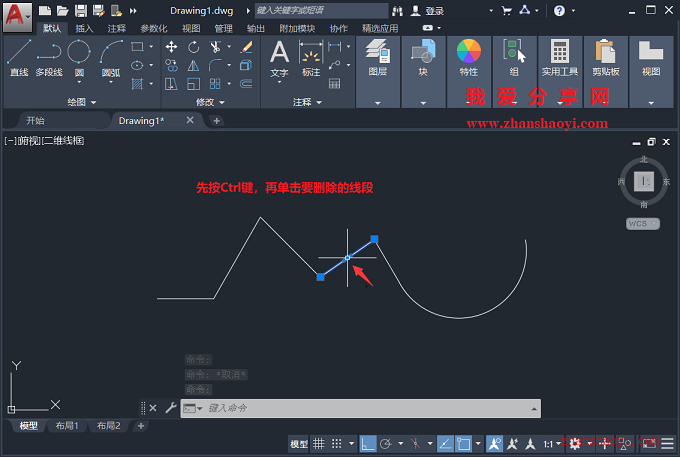Screen dimensions: 680x457
Task: Open the Text (文字) tool
Action: tap(279, 58)
